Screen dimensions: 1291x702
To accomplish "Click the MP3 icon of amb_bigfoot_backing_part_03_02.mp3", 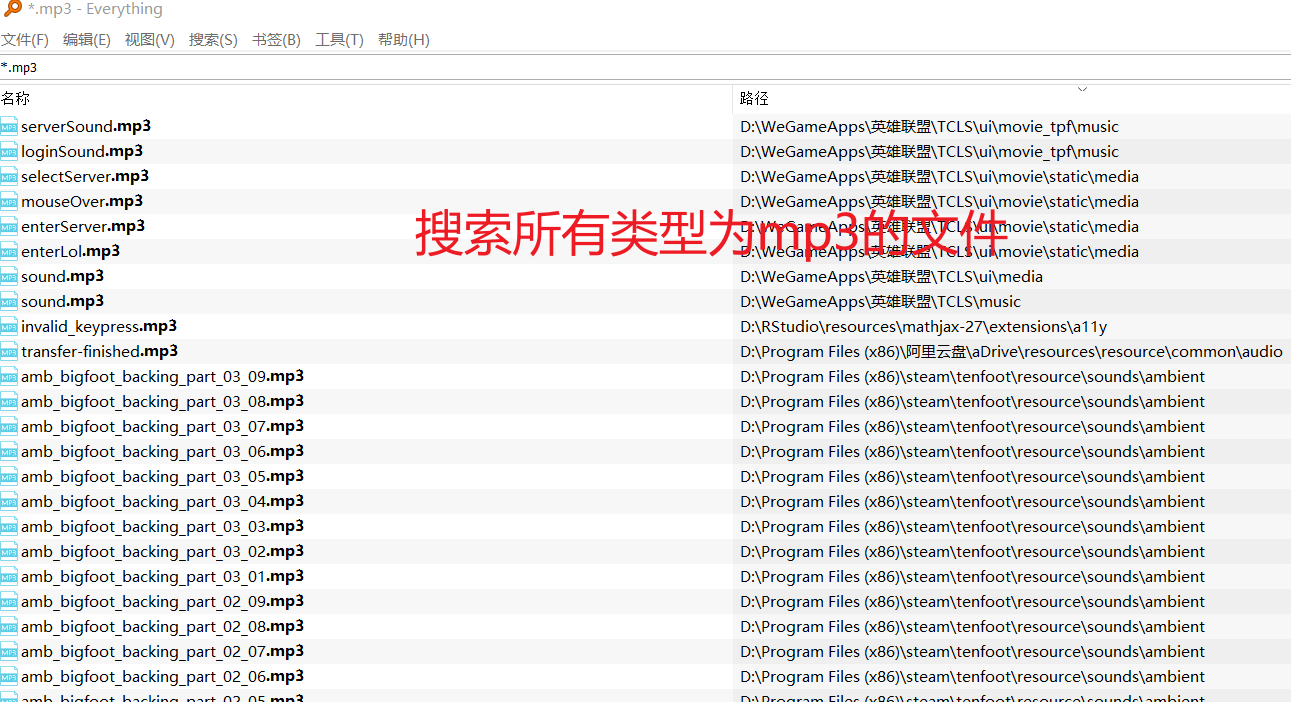I will tap(9, 551).
